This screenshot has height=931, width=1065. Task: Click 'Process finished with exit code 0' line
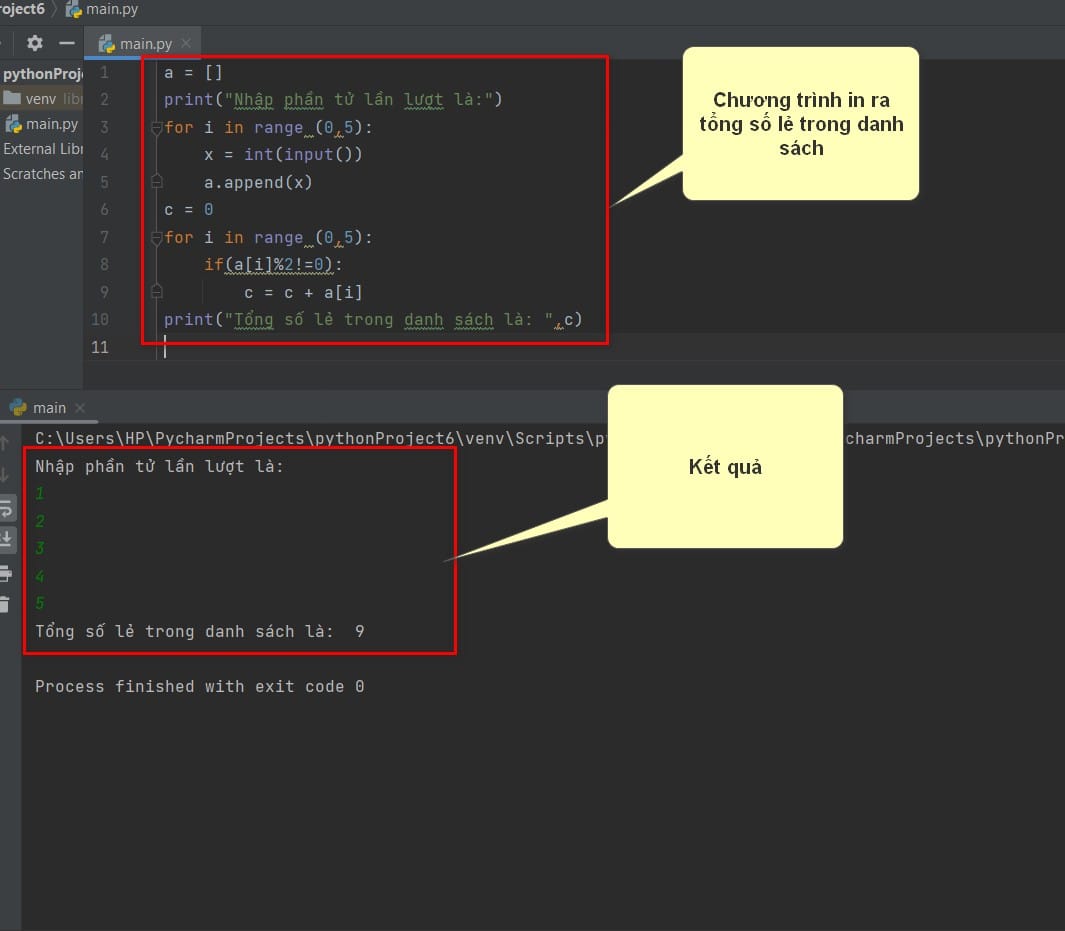(200, 687)
